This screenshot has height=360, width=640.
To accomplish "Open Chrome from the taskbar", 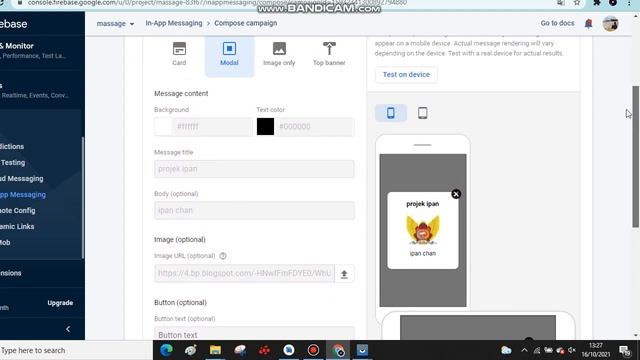I will pos(338,350).
